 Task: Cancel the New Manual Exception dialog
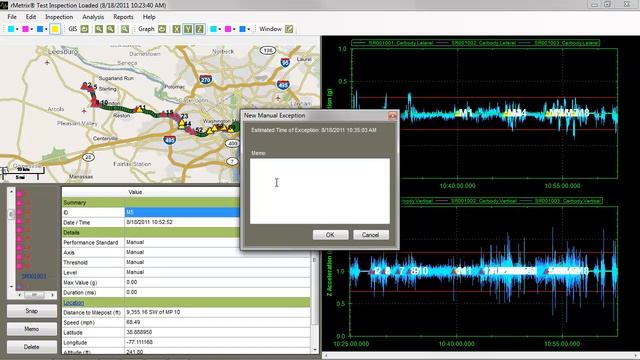click(x=370, y=235)
